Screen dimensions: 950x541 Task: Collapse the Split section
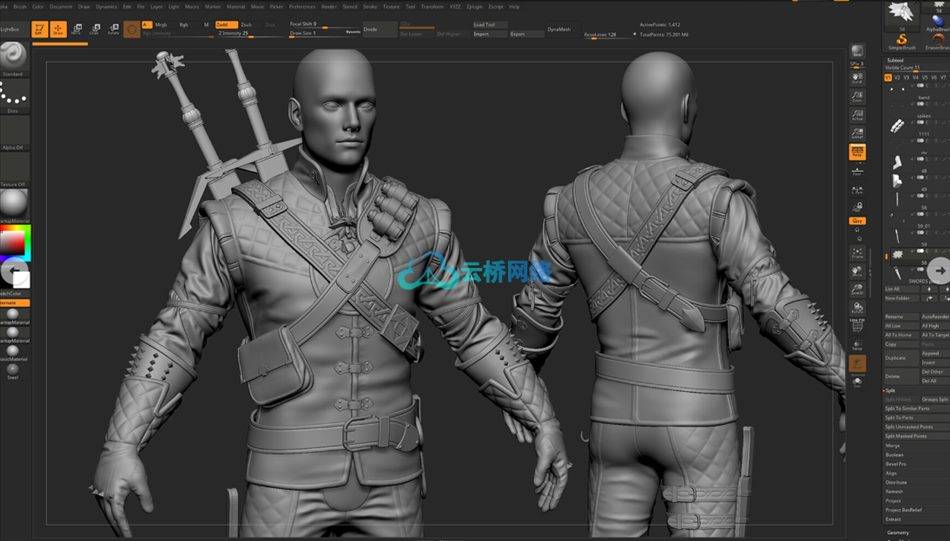tap(890, 391)
